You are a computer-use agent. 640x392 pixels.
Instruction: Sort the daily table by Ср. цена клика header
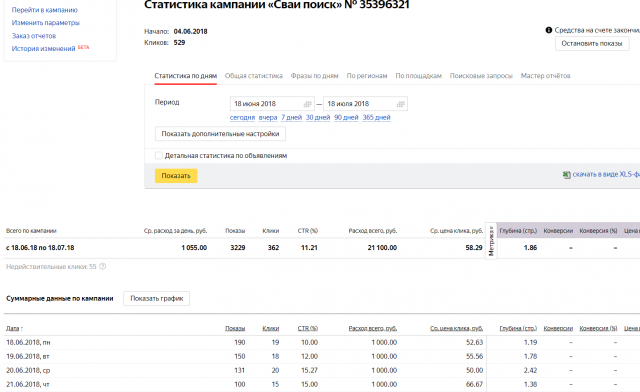click(x=456, y=328)
